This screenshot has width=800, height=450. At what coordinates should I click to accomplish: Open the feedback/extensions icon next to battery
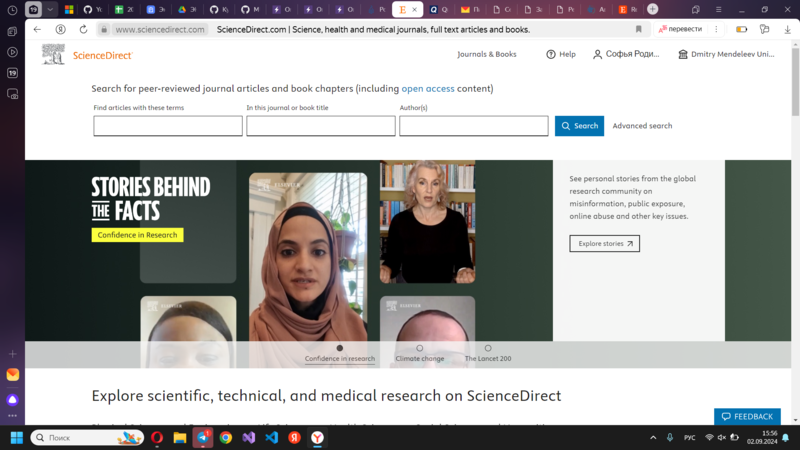[764, 29]
